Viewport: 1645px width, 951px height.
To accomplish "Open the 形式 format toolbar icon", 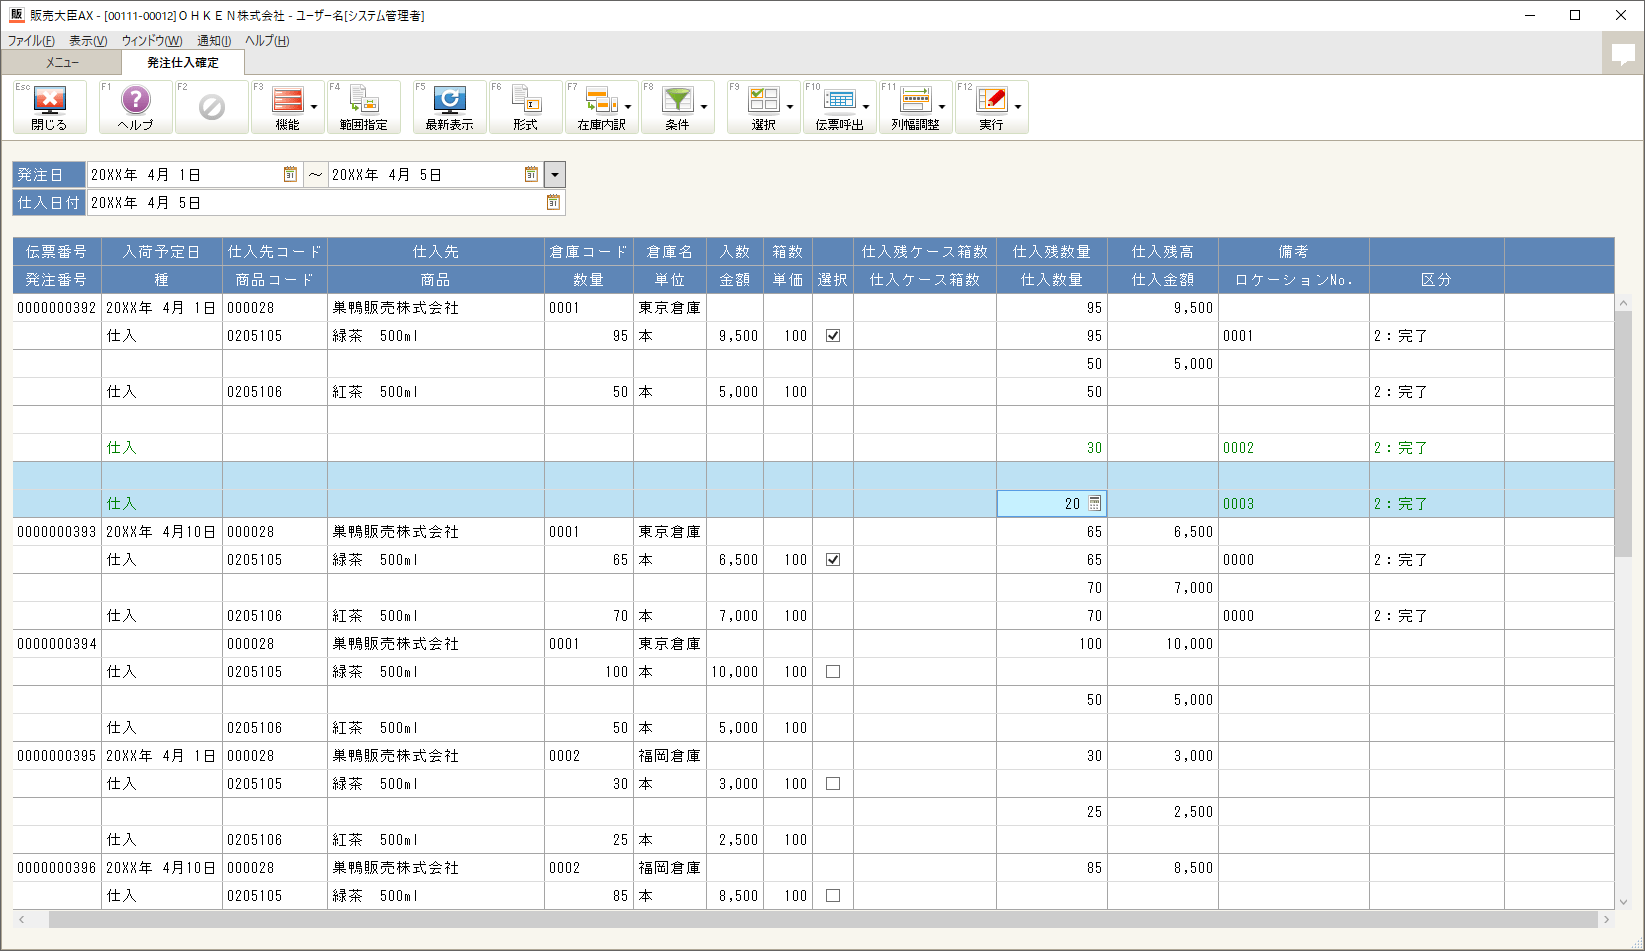I will [526, 107].
